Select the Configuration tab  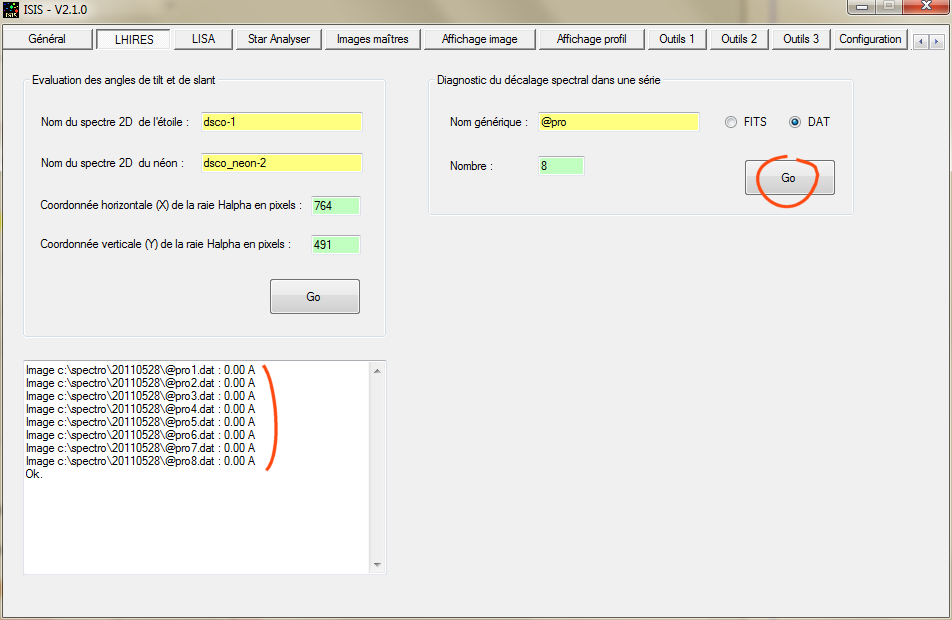click(869, 39)
